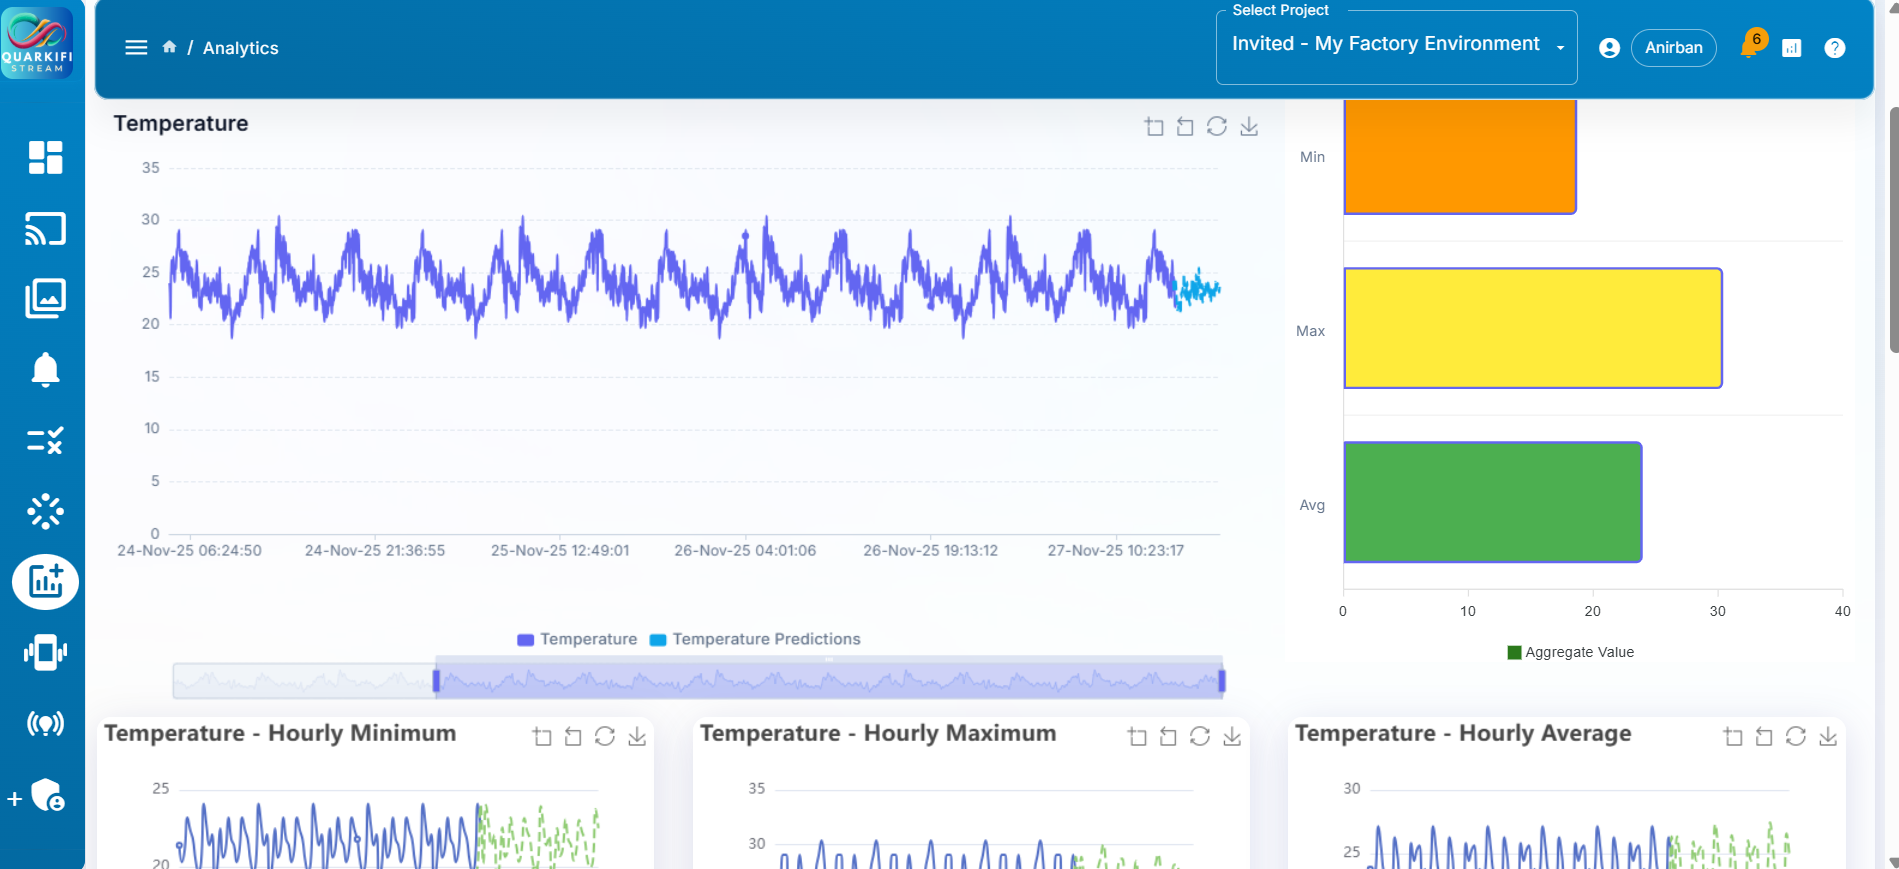Screen dimensions: 1899x869
Task: Open the Anirban user profile menu
Action: click(1673, 48)
